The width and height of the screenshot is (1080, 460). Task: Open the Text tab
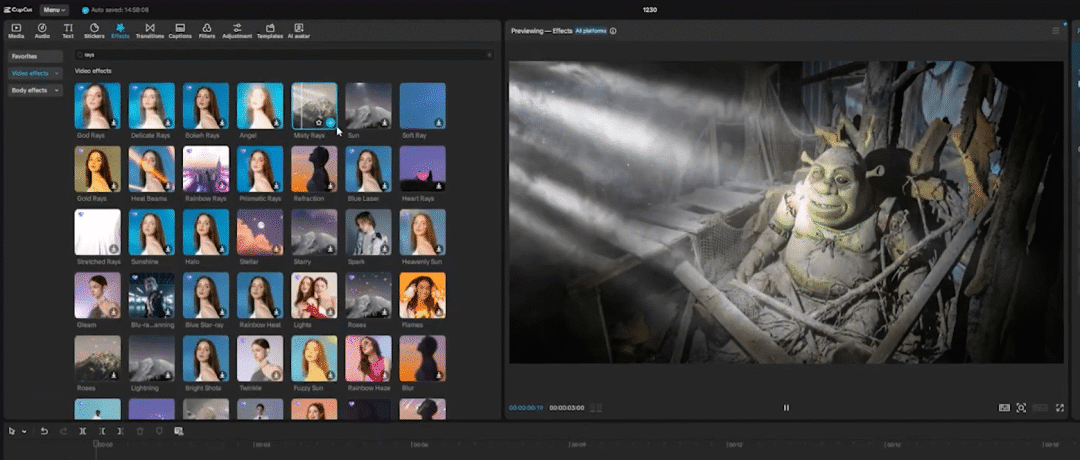(x=68, y=31)
